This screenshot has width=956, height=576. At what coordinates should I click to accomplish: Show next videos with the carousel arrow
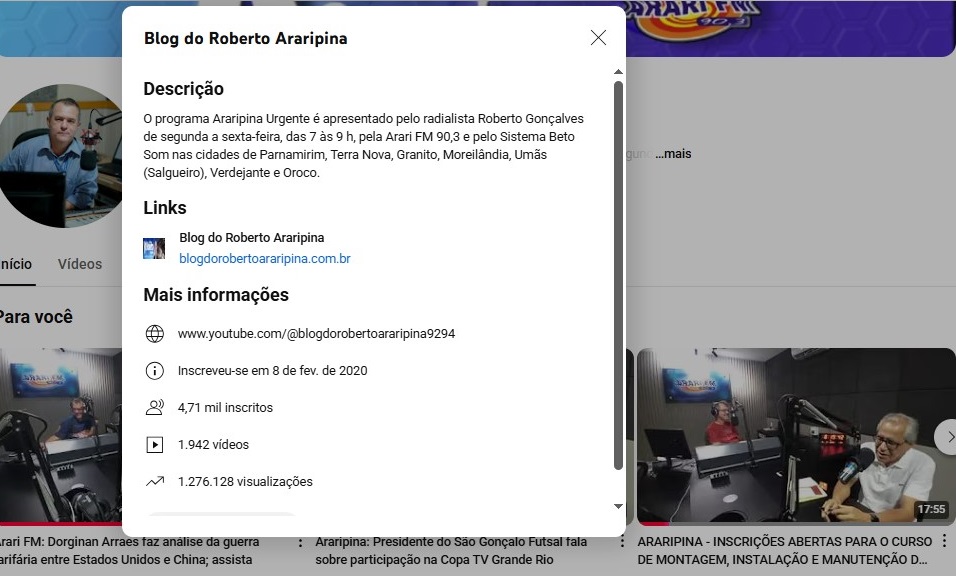(x=947, y=437)
